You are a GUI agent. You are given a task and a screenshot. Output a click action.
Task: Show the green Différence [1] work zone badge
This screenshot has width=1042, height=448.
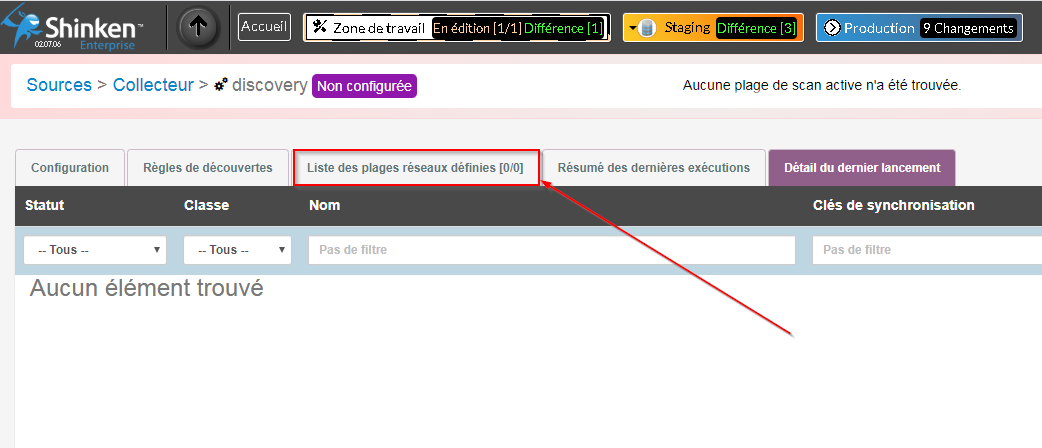point(564,28)
